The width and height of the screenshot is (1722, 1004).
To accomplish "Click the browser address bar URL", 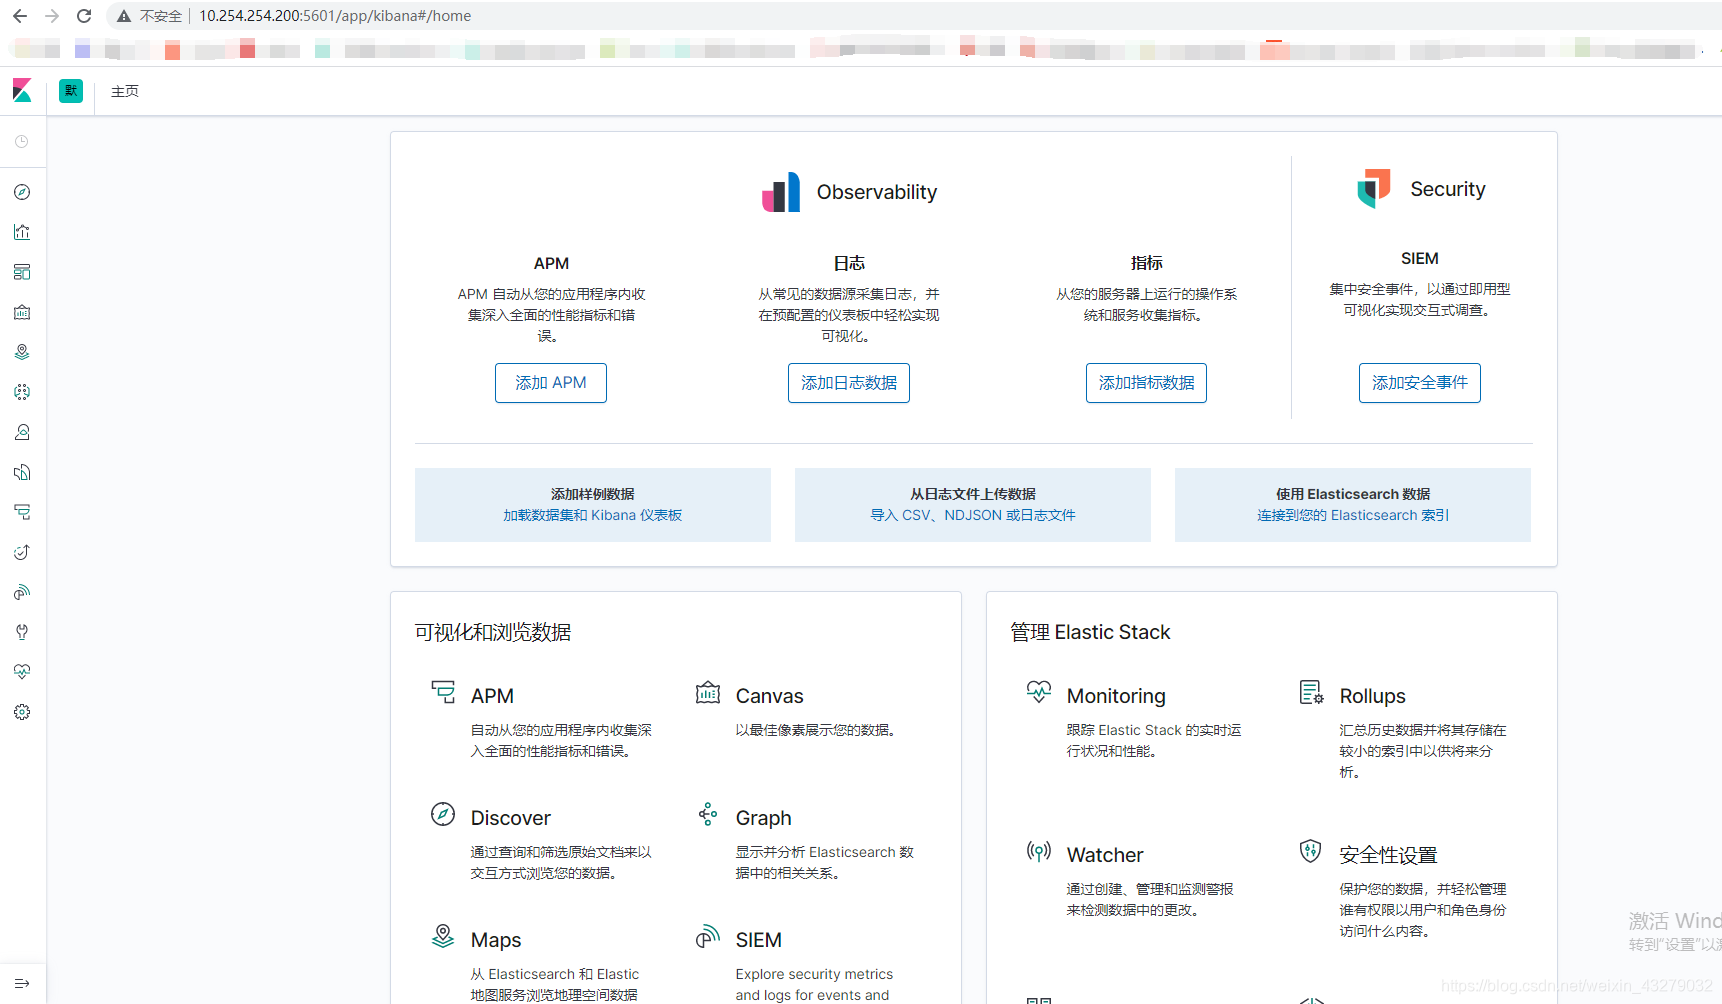I will tap(335, 16).
